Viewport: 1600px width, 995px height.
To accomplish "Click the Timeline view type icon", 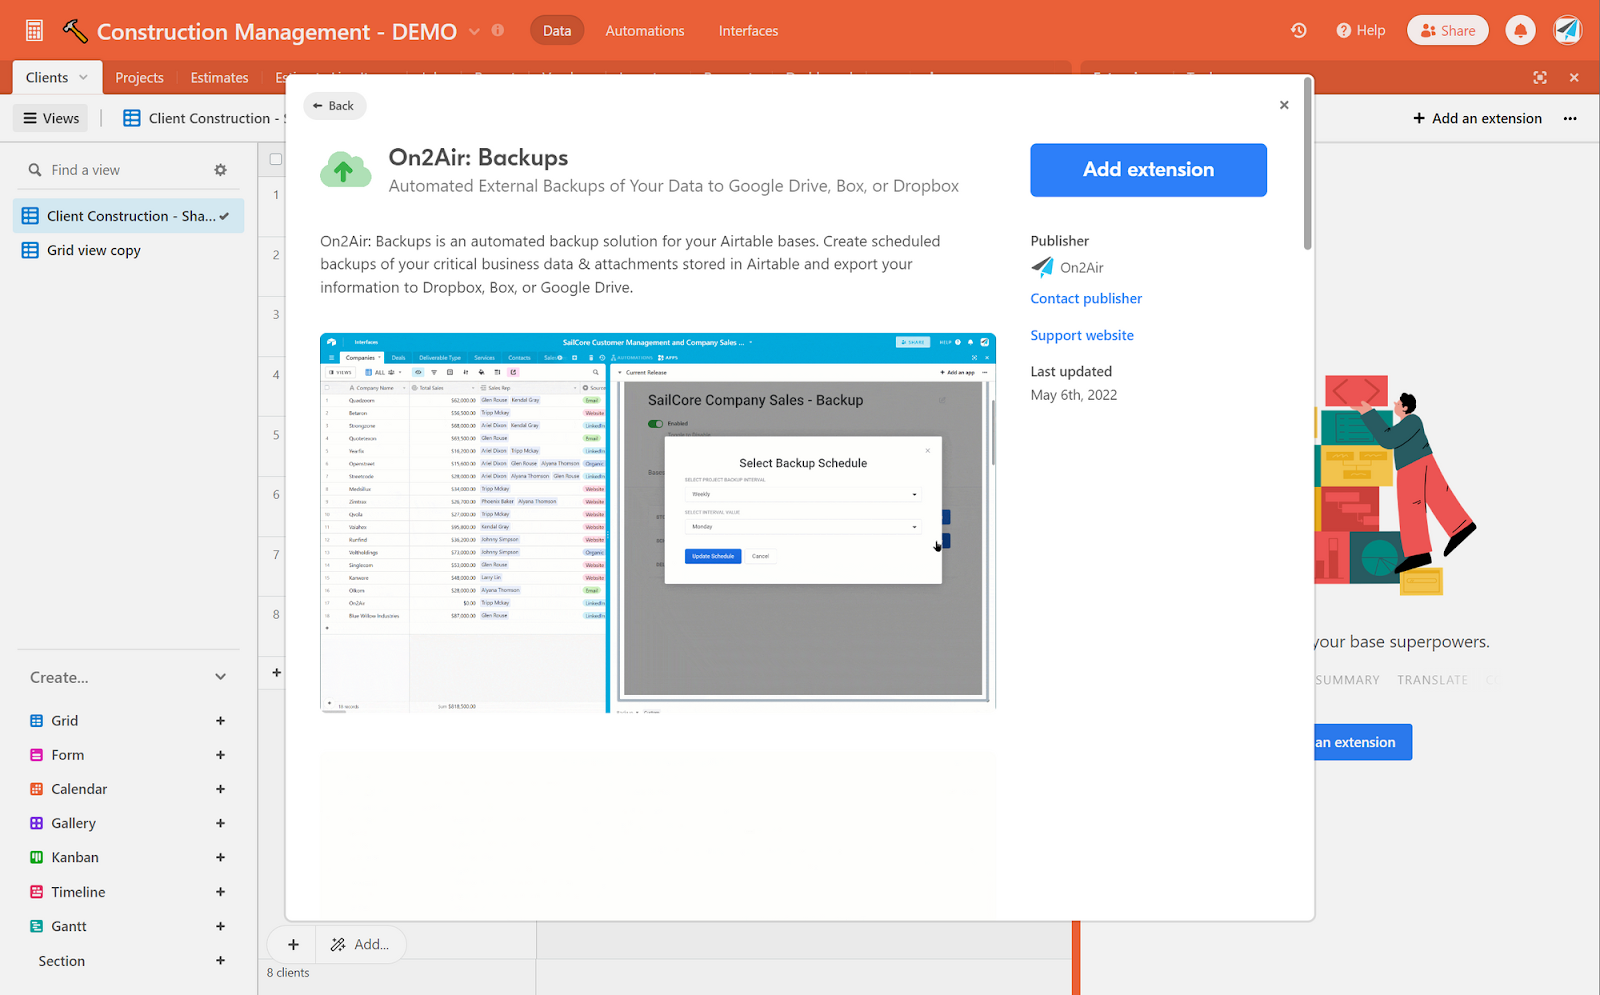I will 37,892.
